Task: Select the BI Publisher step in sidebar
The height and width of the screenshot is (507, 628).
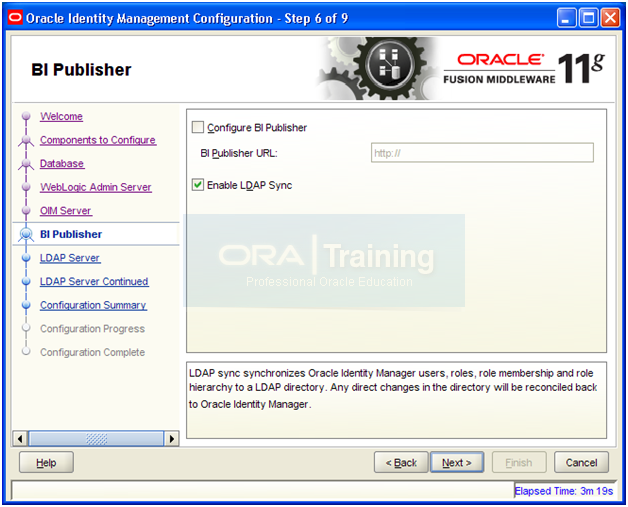Action: pos(71,234)
